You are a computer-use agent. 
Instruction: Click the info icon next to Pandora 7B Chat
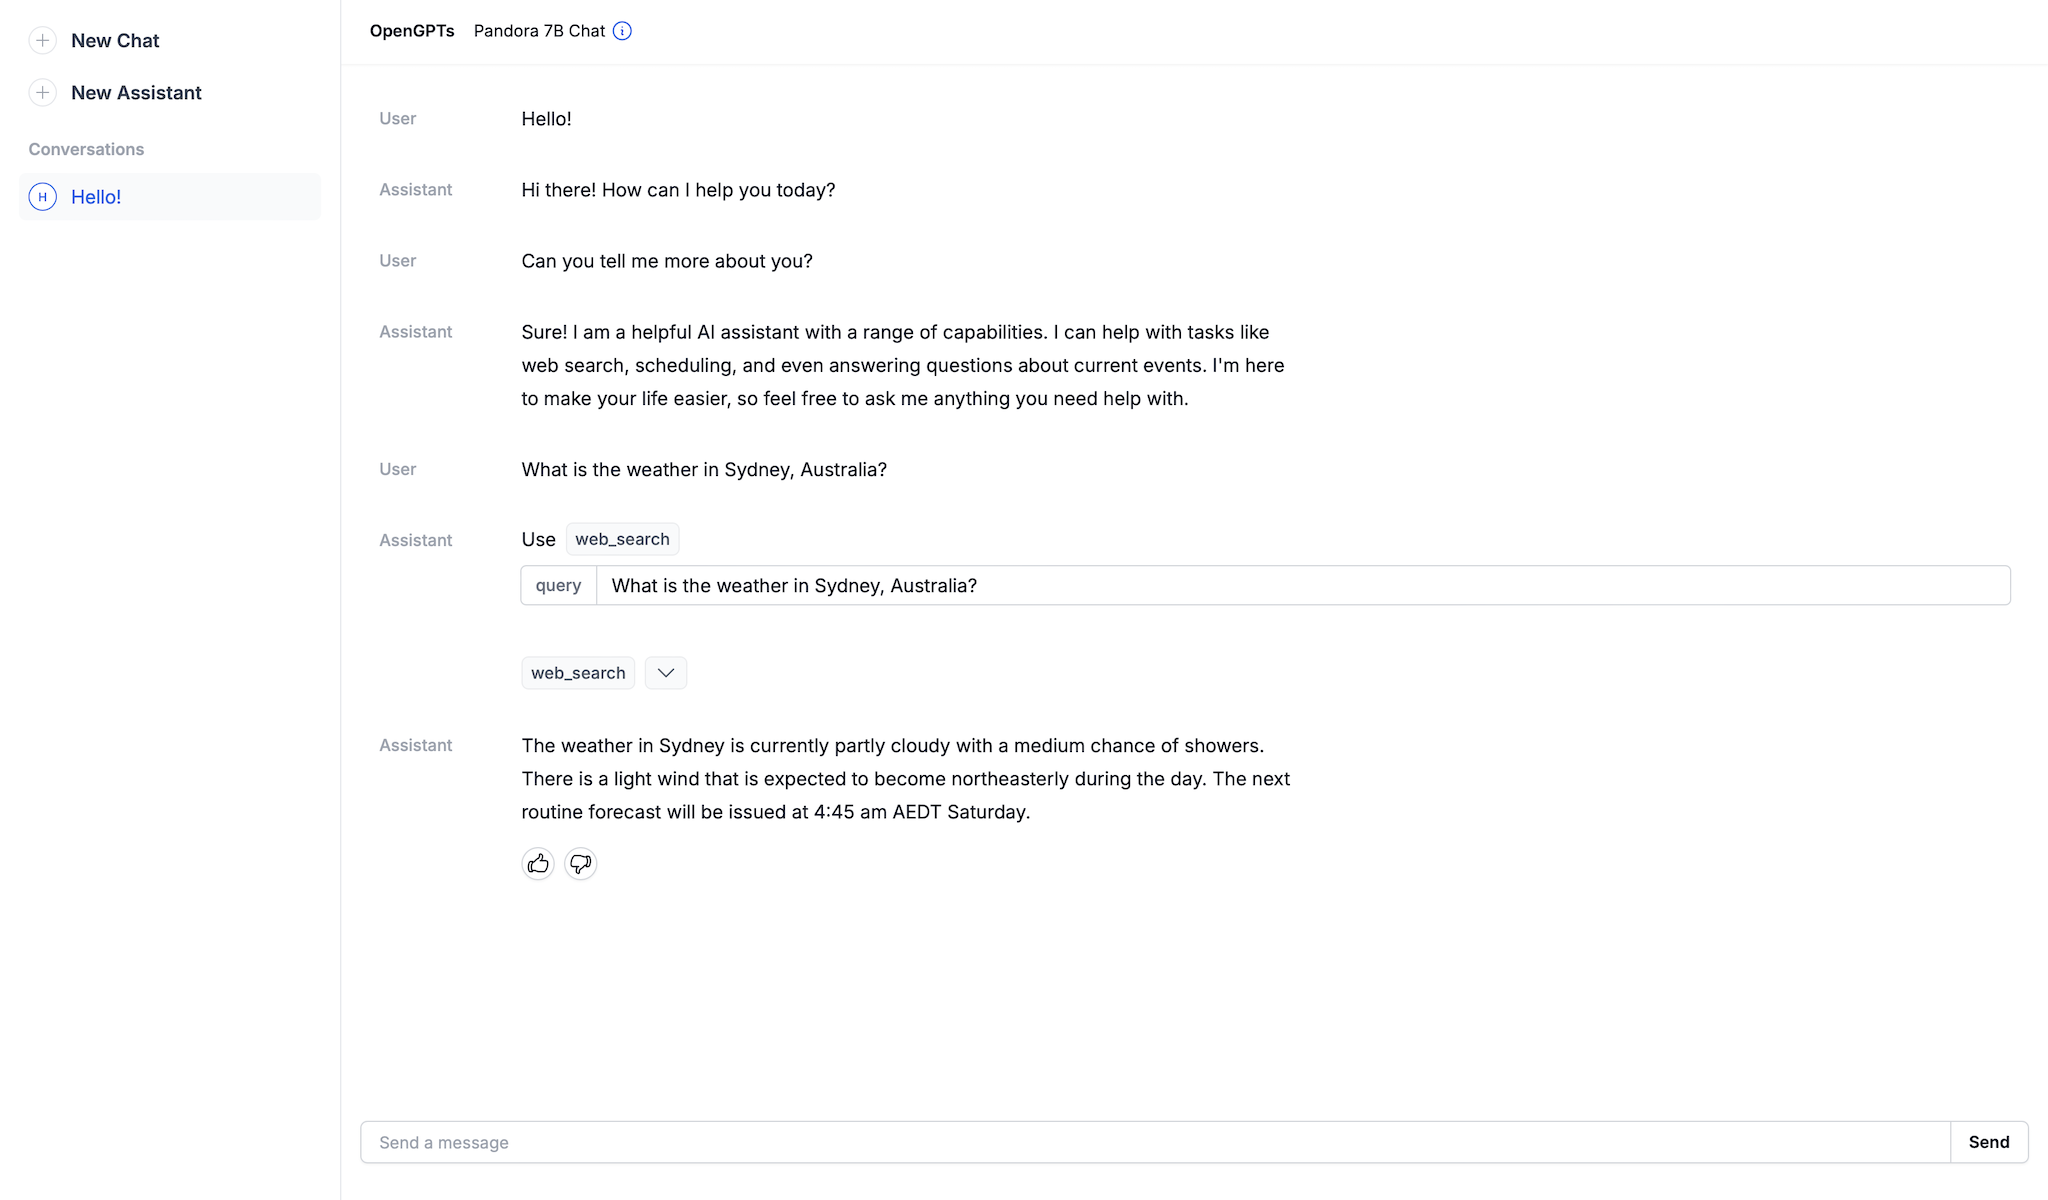coord(622,31)
